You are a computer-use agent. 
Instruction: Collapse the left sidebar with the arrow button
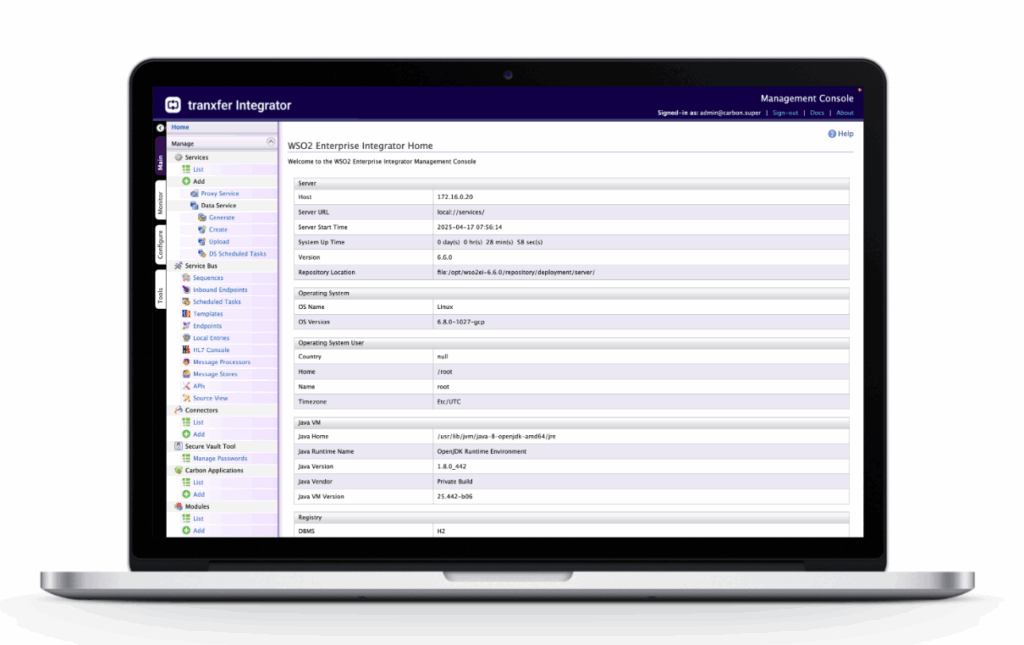pos(160,128)
